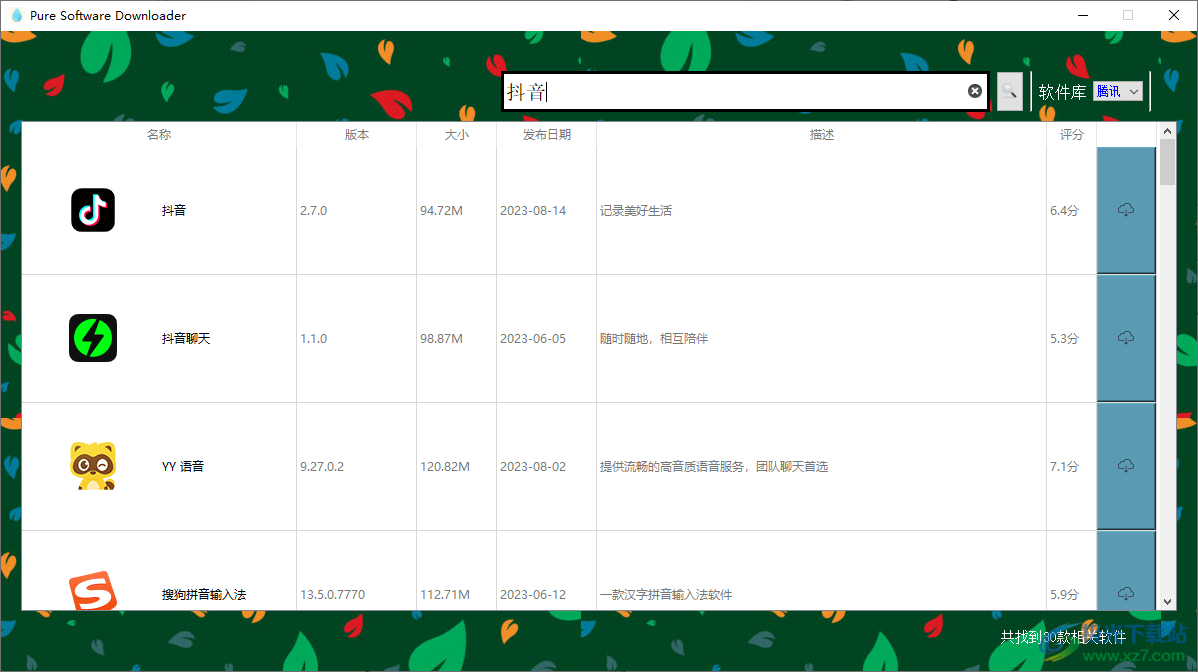The image size is (1198, 672).
Task: Close the Pure Software Downloader window
Action: coord(1174,15)
